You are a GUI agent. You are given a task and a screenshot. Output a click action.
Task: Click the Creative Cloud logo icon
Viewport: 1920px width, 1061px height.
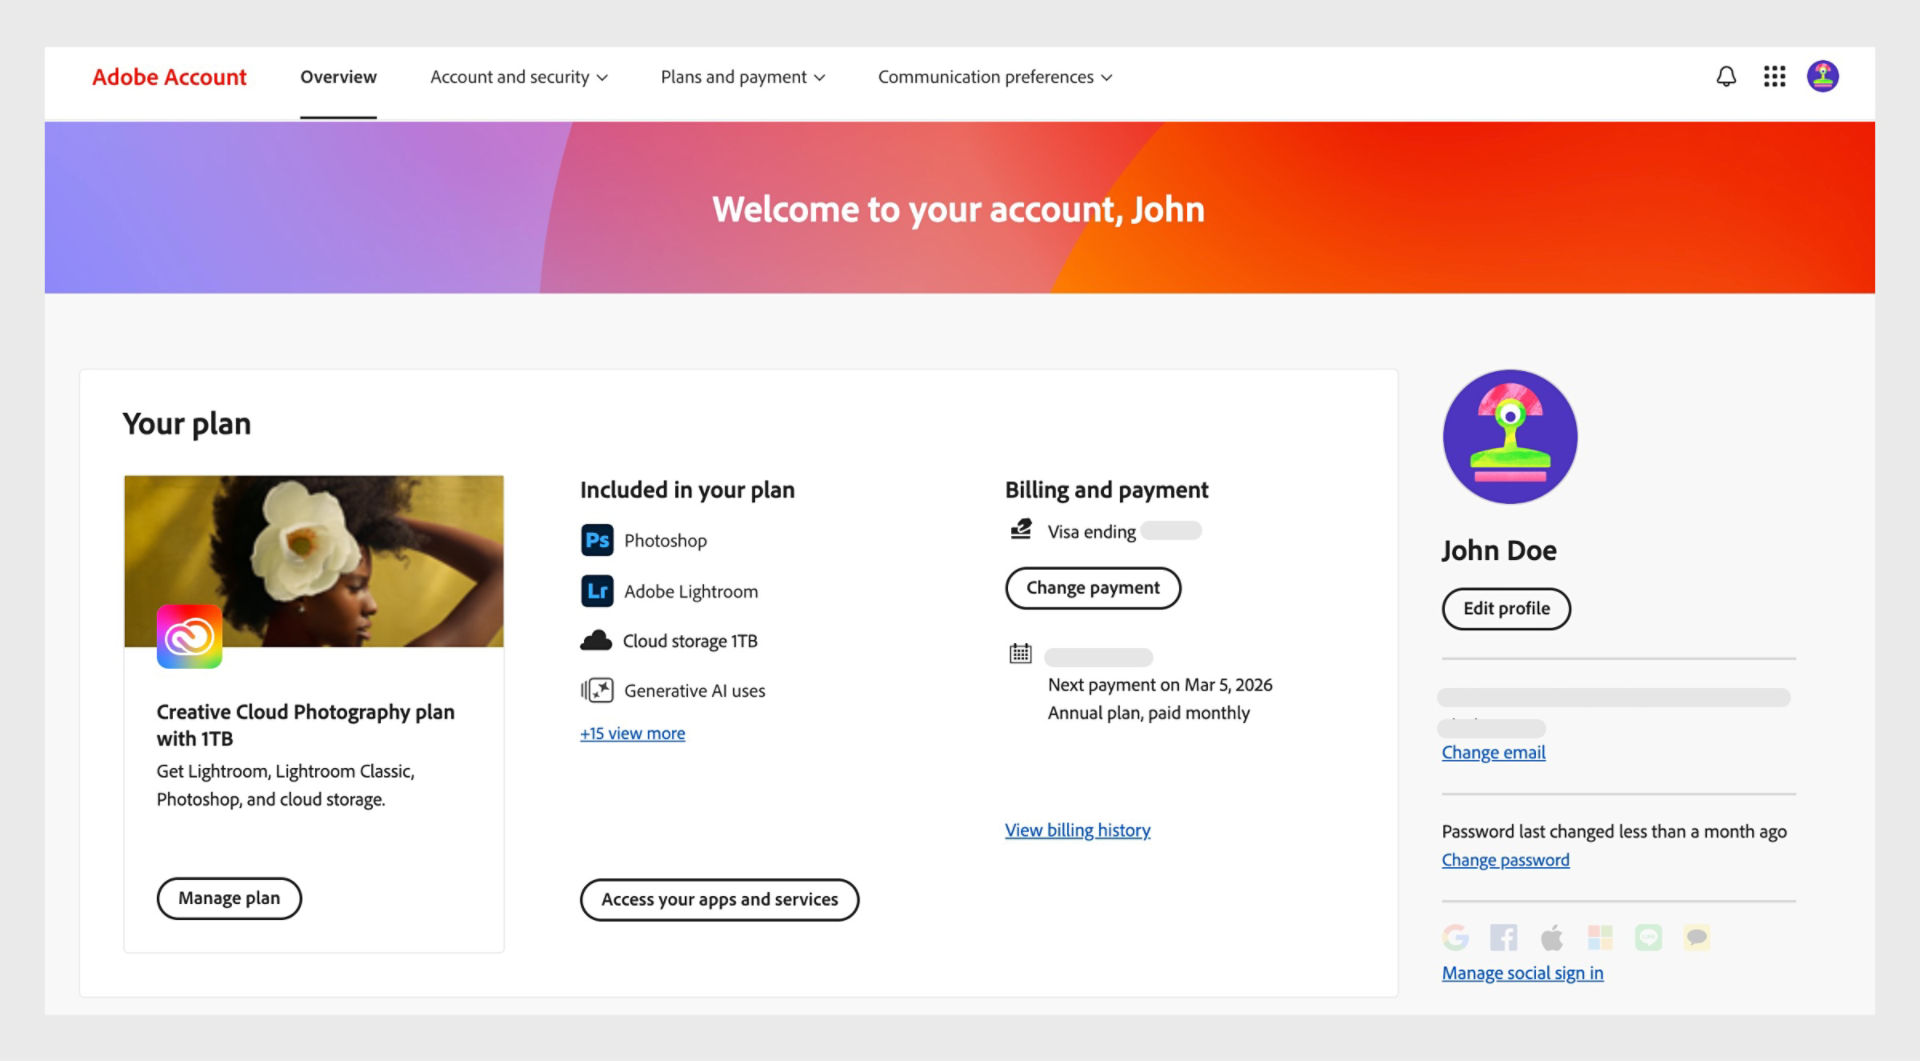[x=189, y=637]
